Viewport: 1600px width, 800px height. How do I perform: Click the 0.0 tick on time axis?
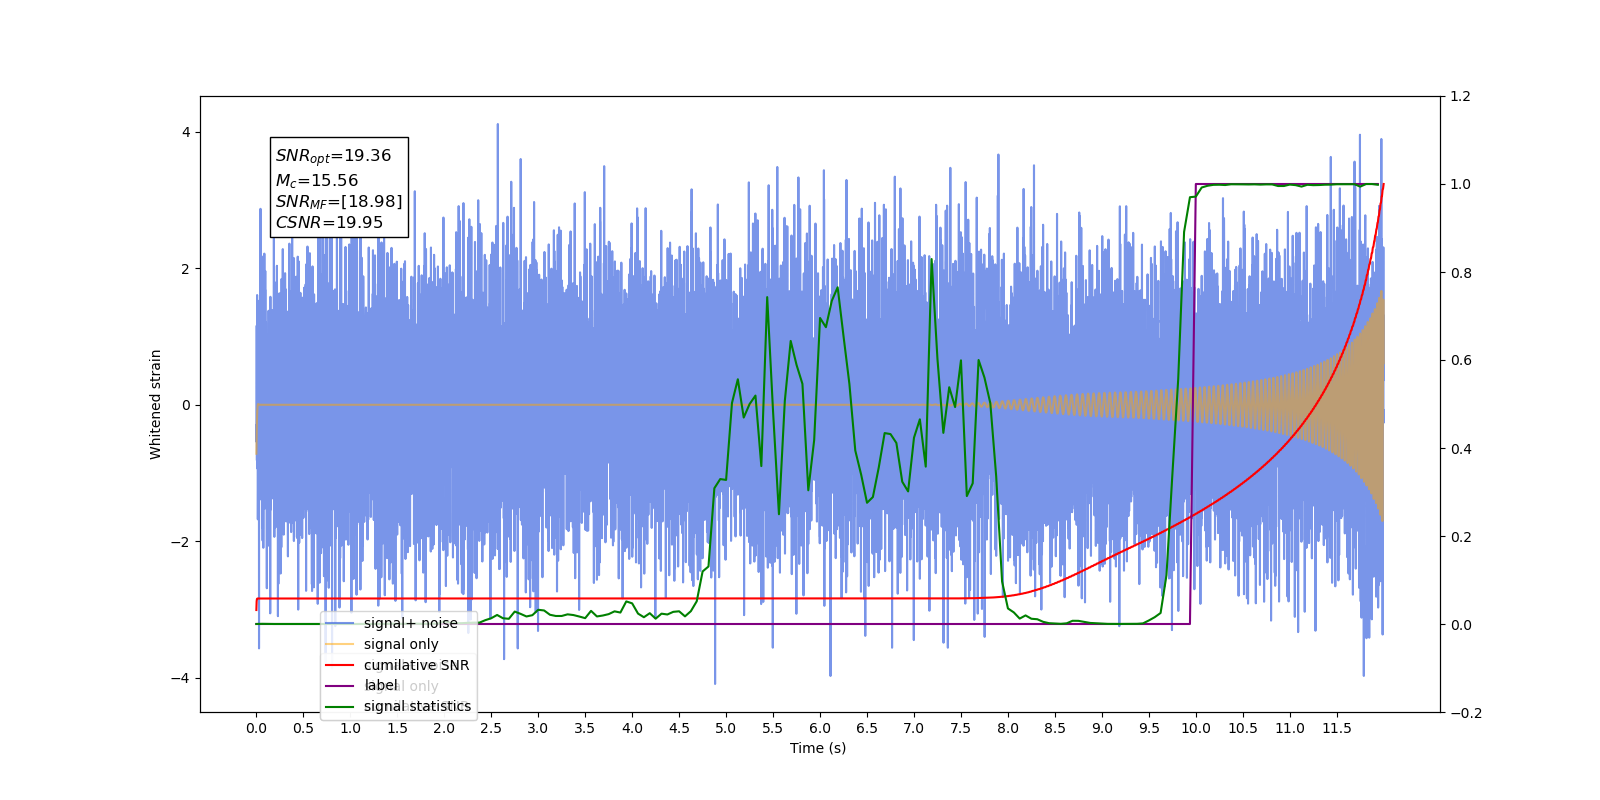256,728
